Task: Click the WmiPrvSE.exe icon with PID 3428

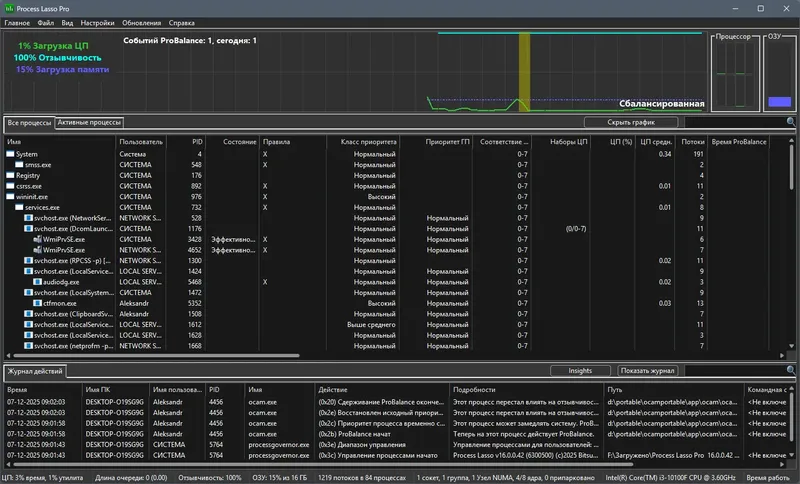Action: (x=36, y=240)
